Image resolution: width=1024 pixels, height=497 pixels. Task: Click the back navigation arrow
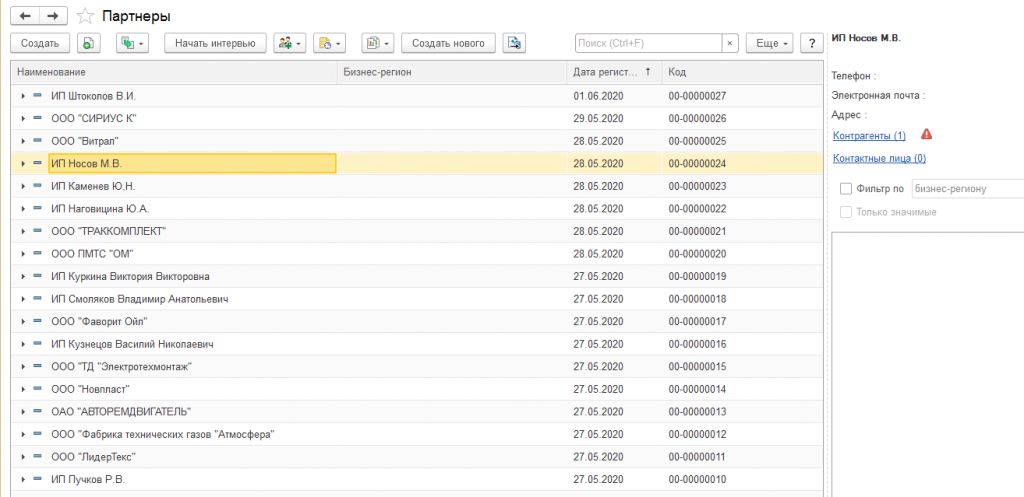point(25,16)
